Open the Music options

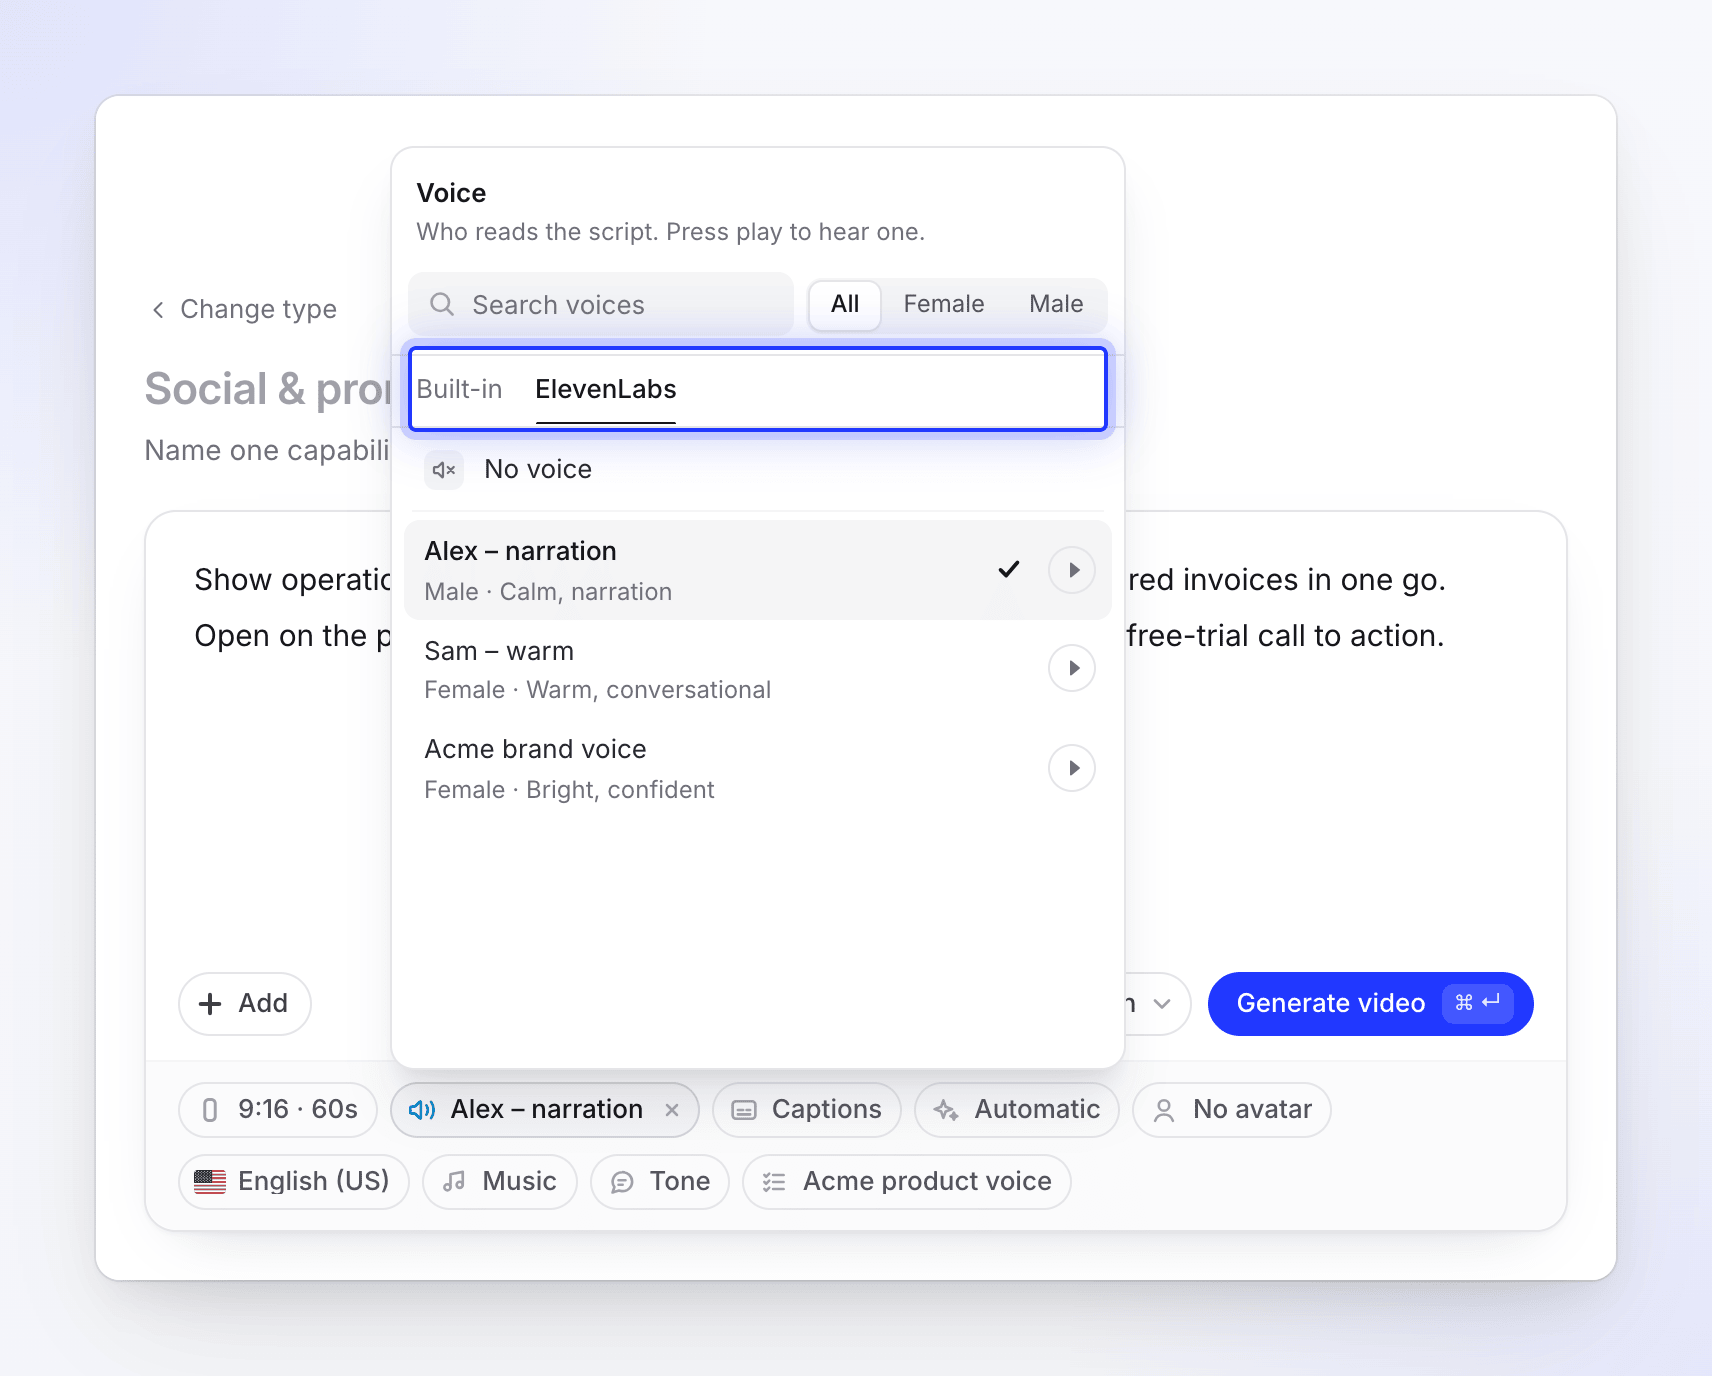(x=500, y=1182)
